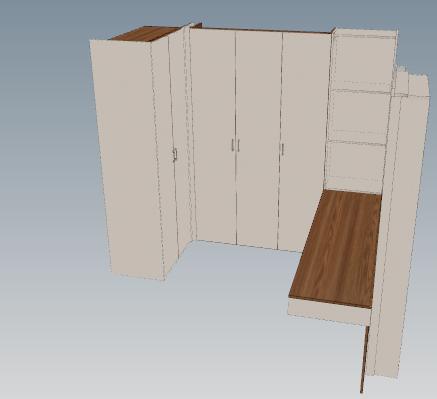Select the beige front apron under desk
The image size is (437, 399).
point(328,312)
